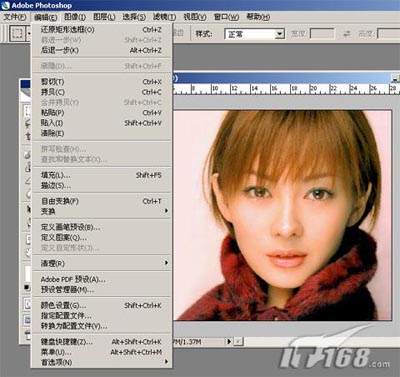
Task: Open the 帮助(H) help menu
Action: [258, 17]
